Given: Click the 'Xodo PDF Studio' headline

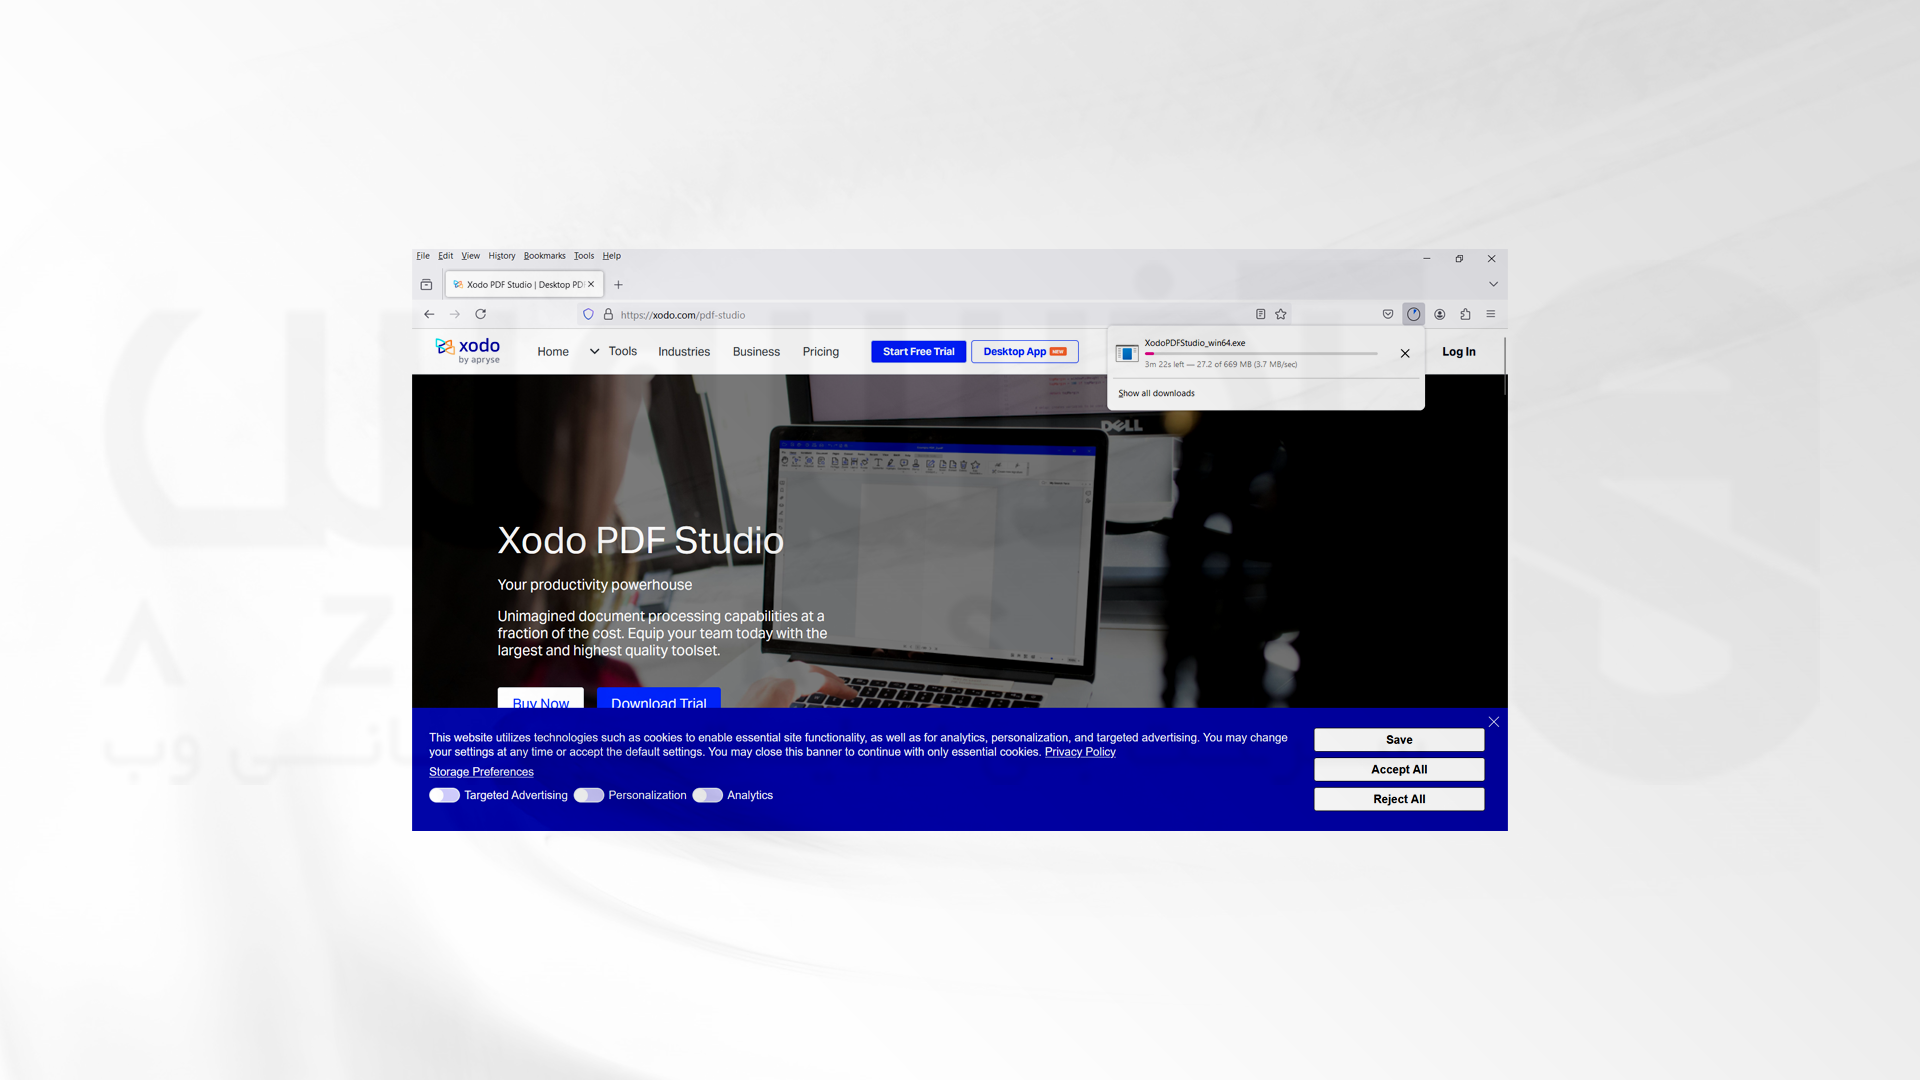Looking at the screenshot, I should (641, 541).
